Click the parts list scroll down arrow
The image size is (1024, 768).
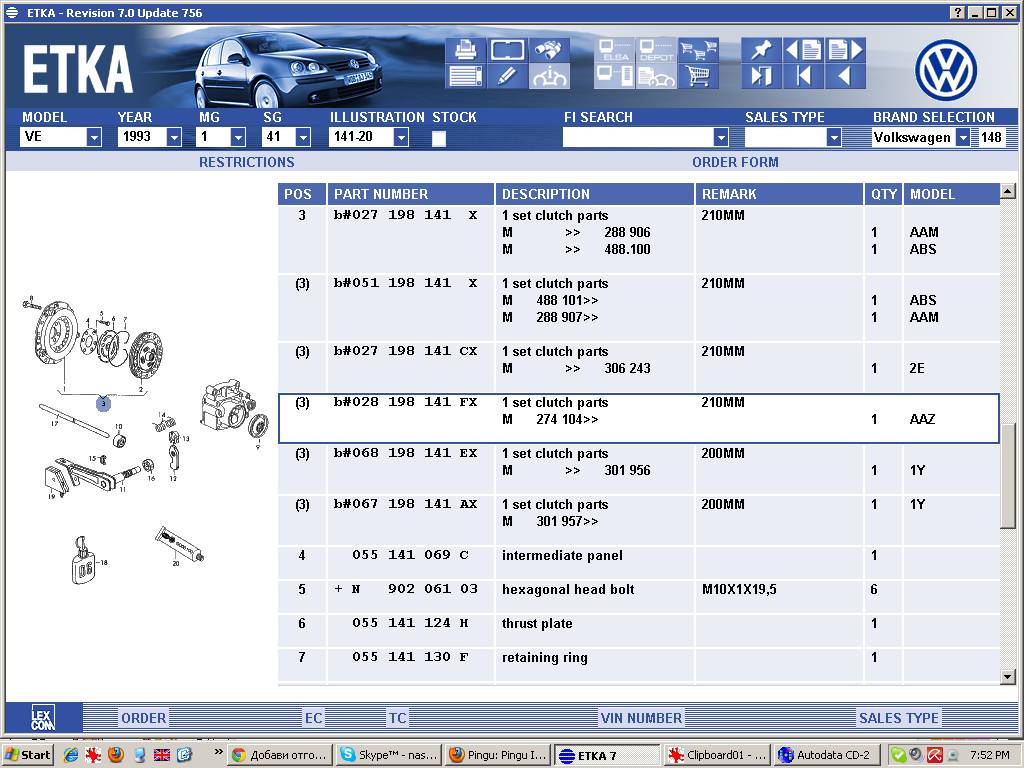(x=1007, y=677)
